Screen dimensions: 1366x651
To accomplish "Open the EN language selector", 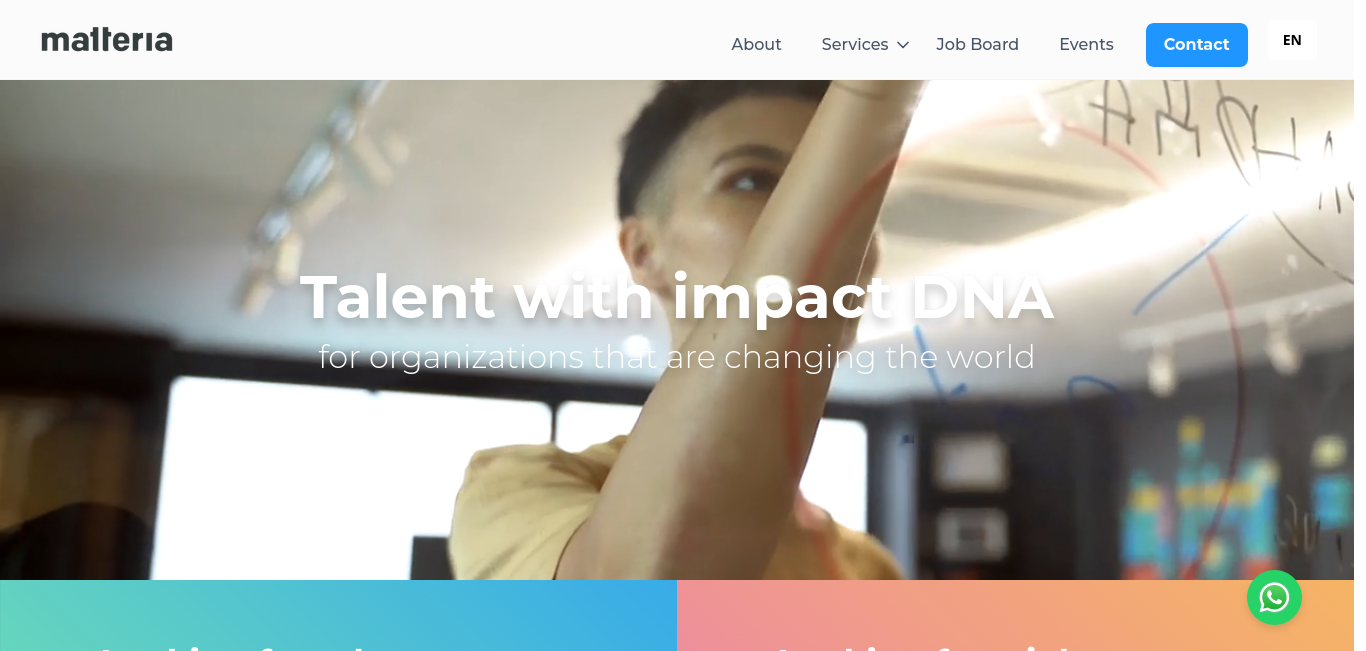I will pos(1292,40).
